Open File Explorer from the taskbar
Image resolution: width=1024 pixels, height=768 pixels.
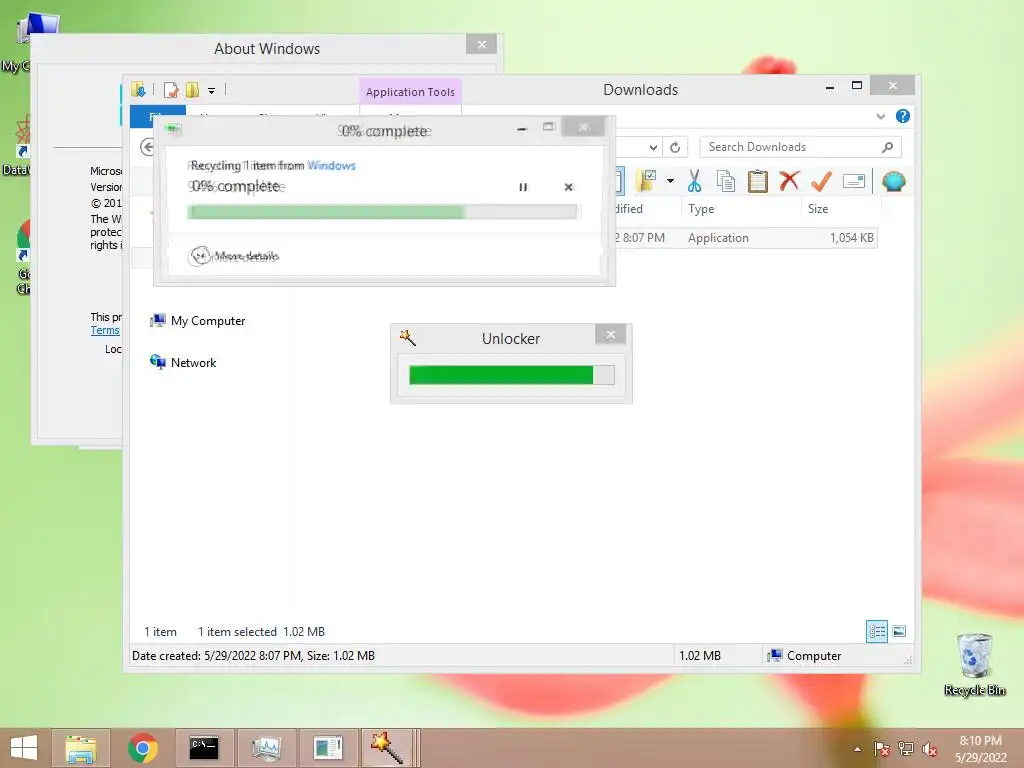click(81, 748)
